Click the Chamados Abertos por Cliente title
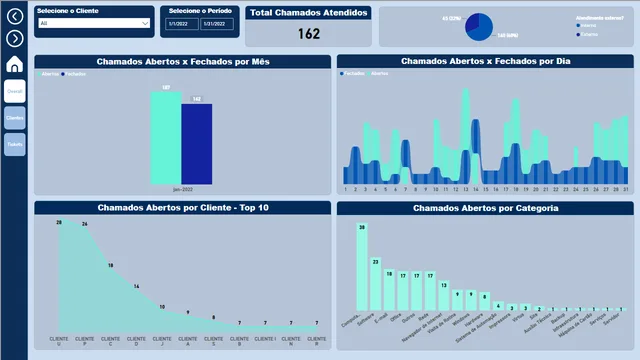Viewport: 640px width, 360px height. (183, 208)
